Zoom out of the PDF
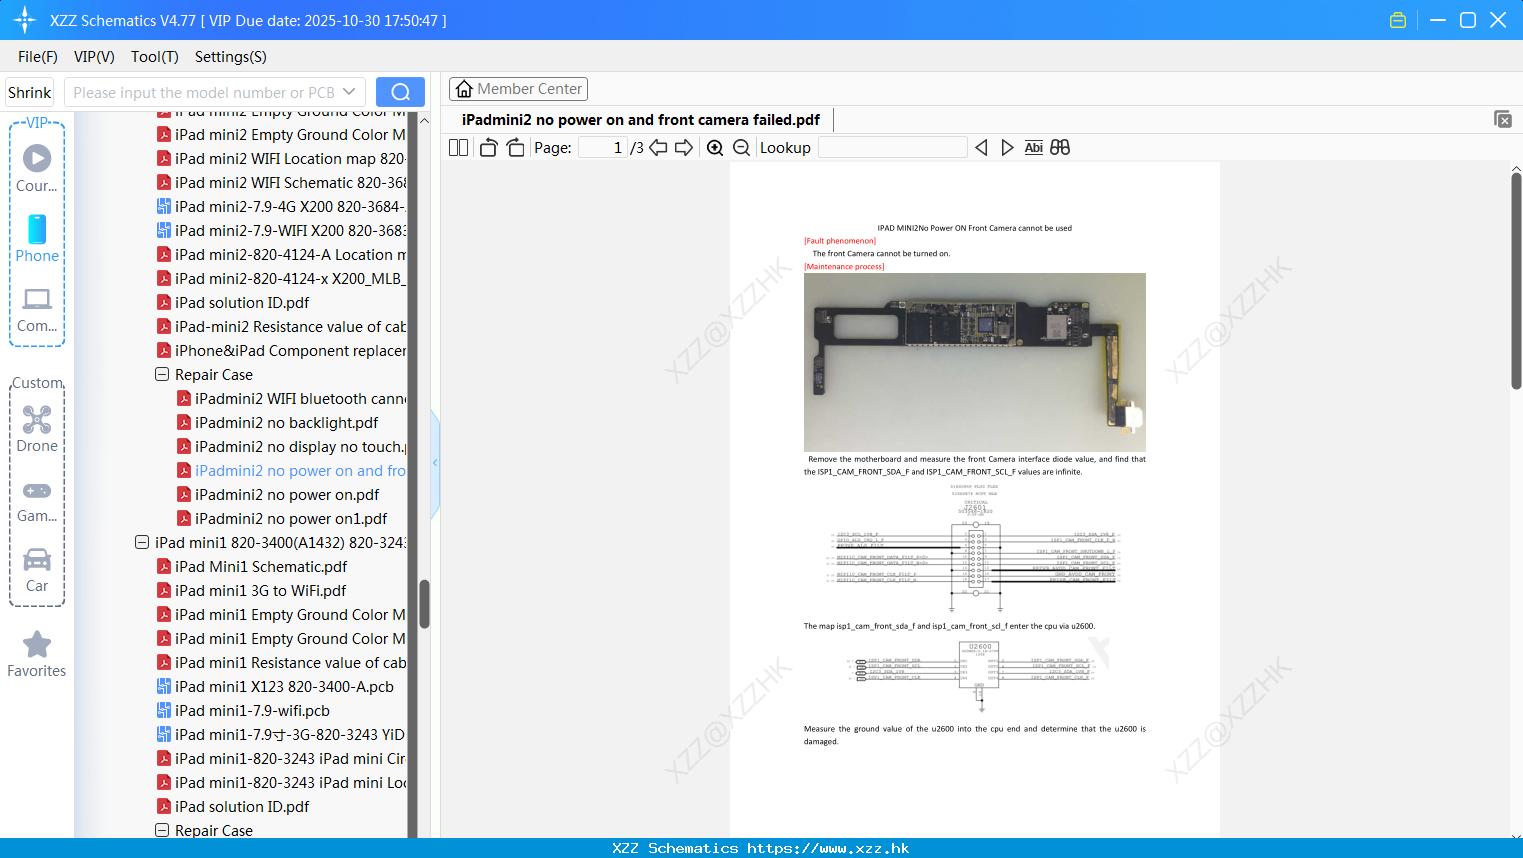 point(742,147)
